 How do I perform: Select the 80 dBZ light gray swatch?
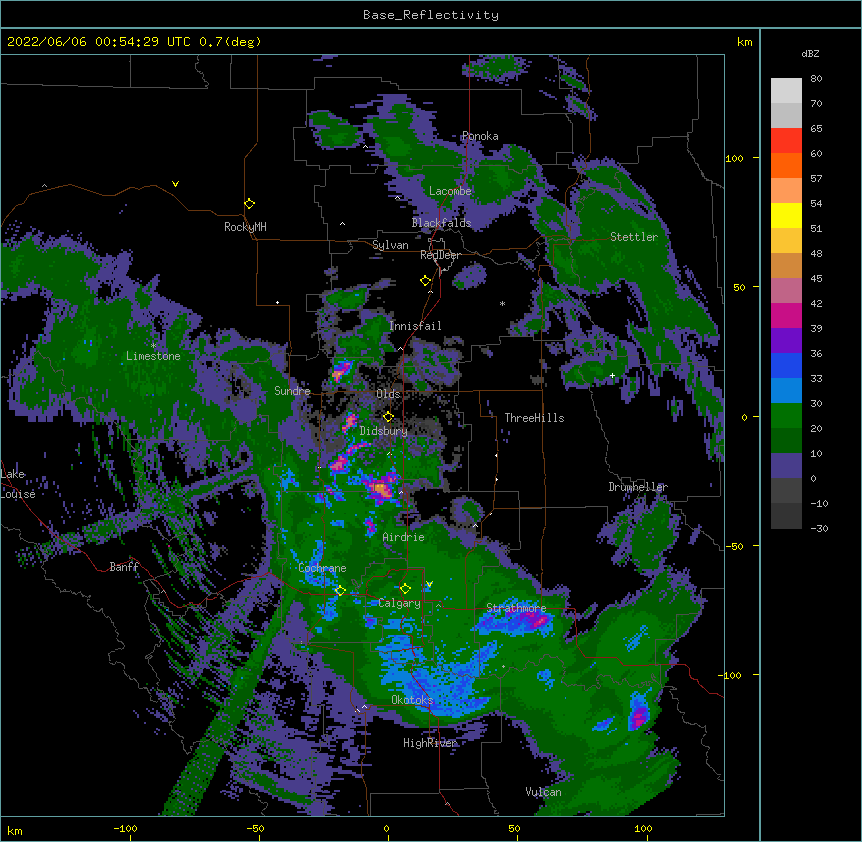786,90
